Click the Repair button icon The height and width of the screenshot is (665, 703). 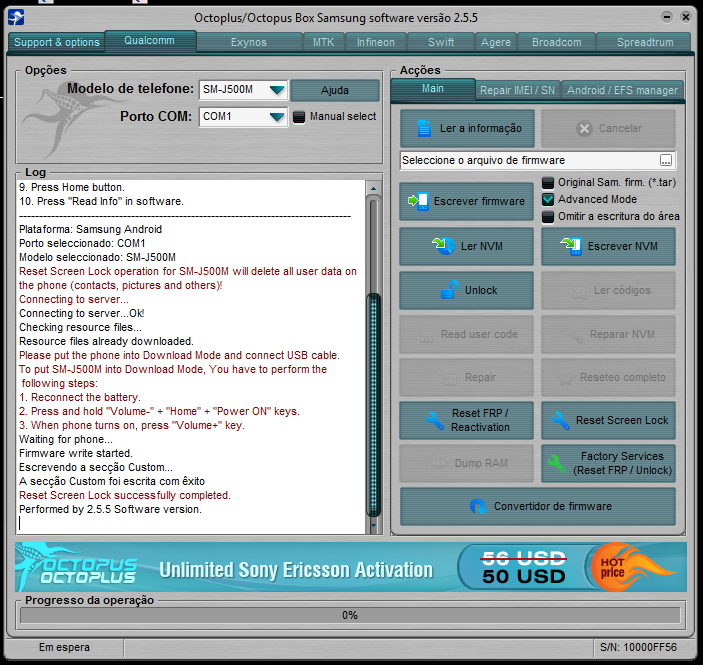[451, 378]
